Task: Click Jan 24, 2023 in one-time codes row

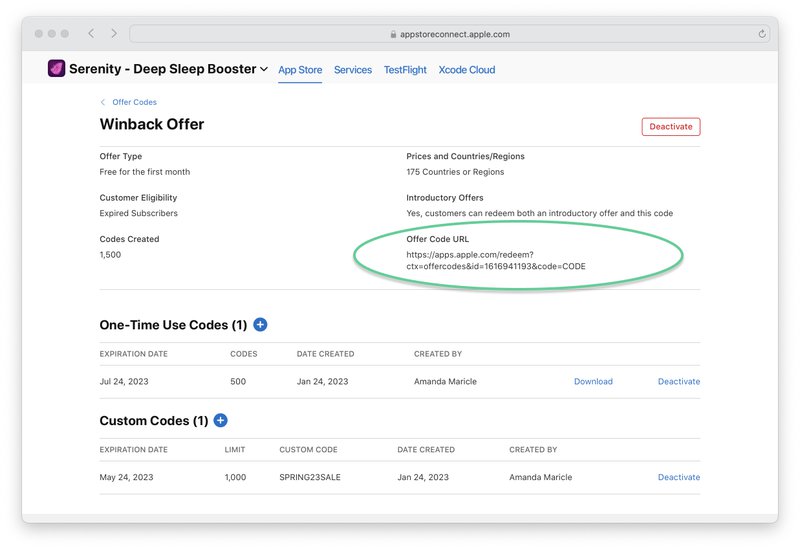Action: pos(322,381)
